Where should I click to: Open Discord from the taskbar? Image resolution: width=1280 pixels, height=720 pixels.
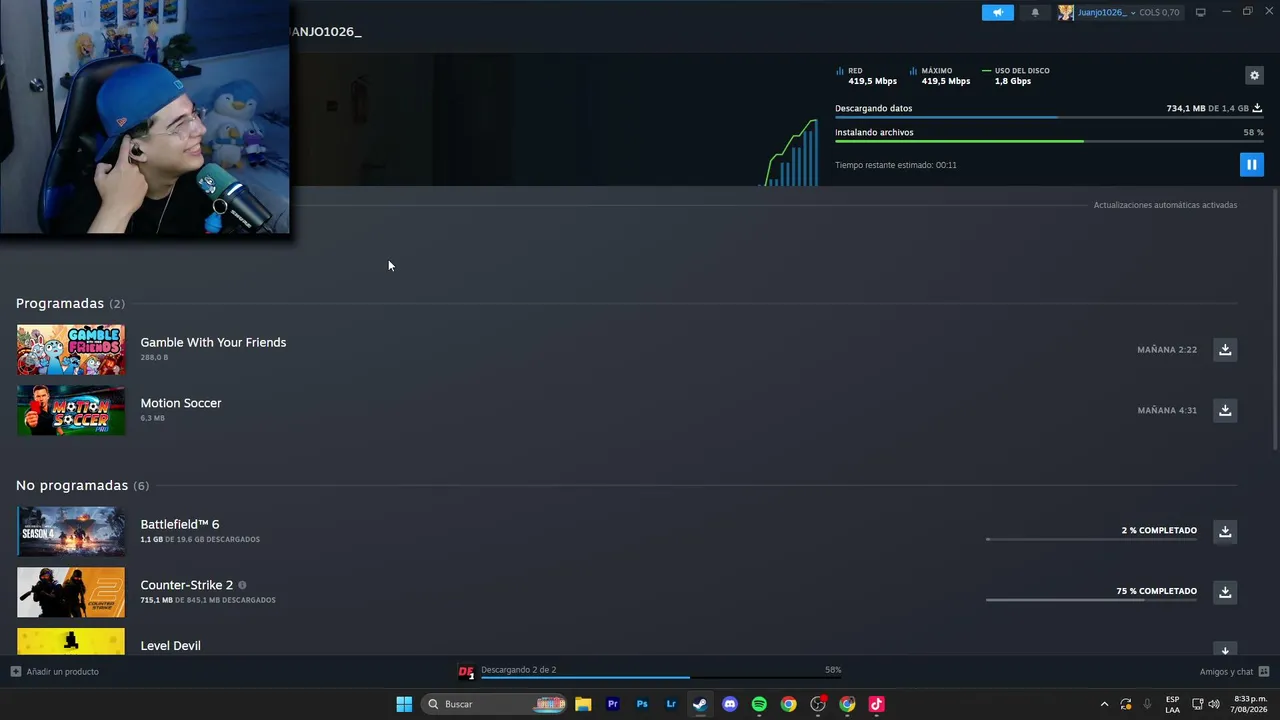[x=730, y=704]
